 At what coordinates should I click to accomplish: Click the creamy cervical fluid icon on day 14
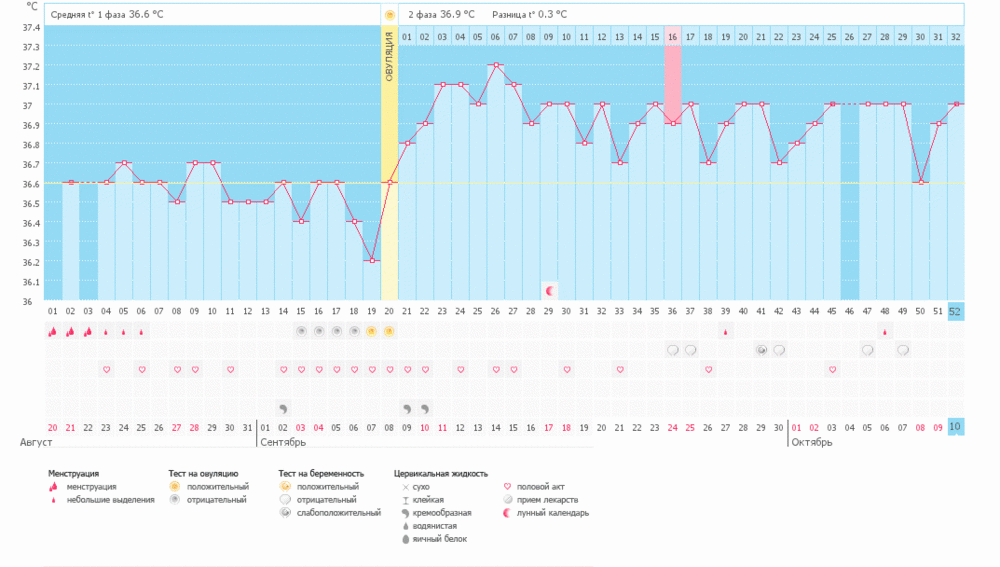coord(283,408)
